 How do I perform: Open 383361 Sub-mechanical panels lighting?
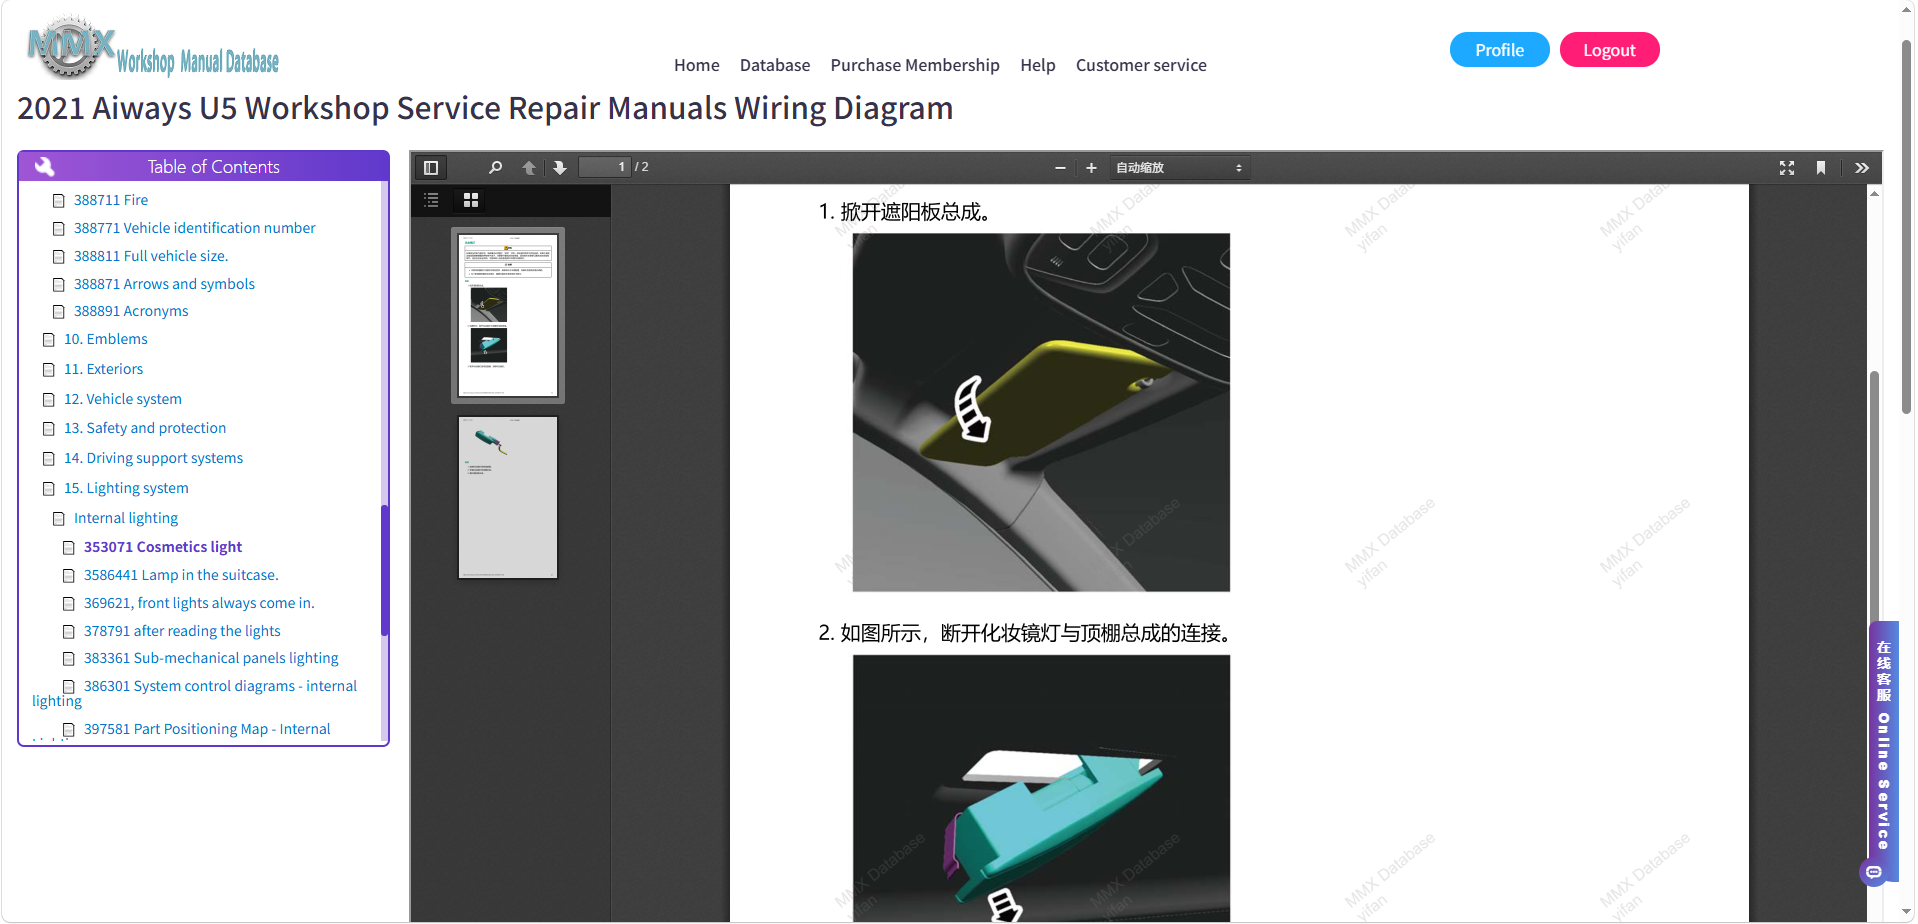point(211,658)
